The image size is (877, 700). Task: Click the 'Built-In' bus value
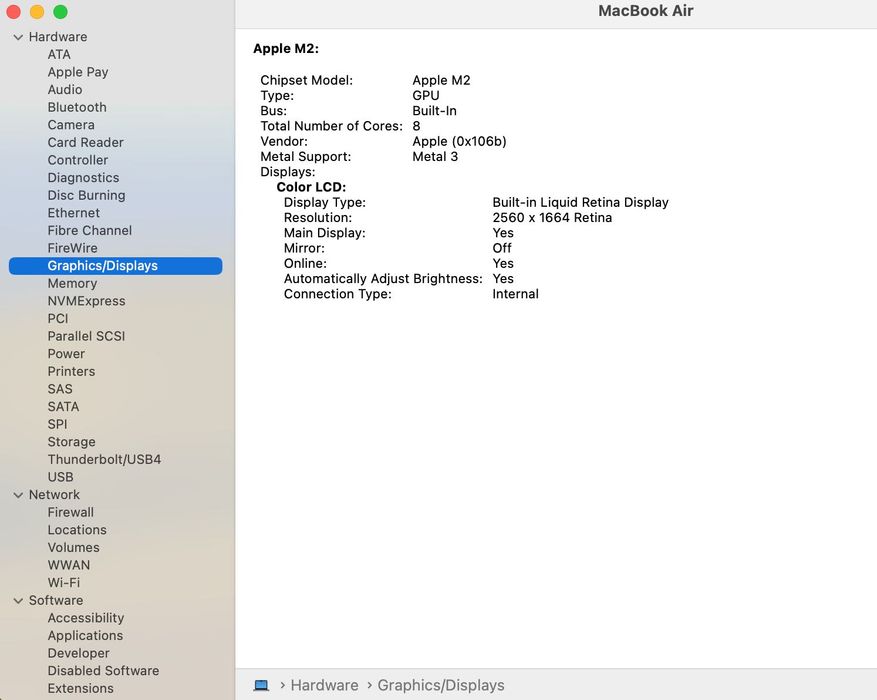click(x=434, y=111)
